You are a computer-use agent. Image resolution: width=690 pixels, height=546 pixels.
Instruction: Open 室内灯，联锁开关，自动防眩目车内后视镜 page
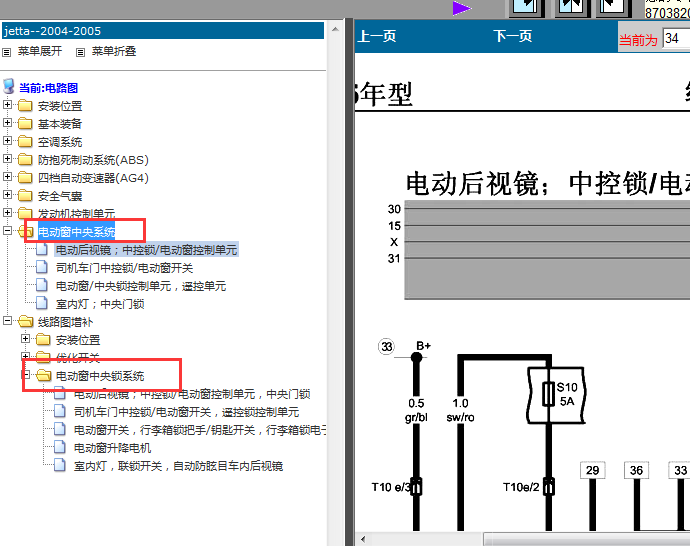178,466
